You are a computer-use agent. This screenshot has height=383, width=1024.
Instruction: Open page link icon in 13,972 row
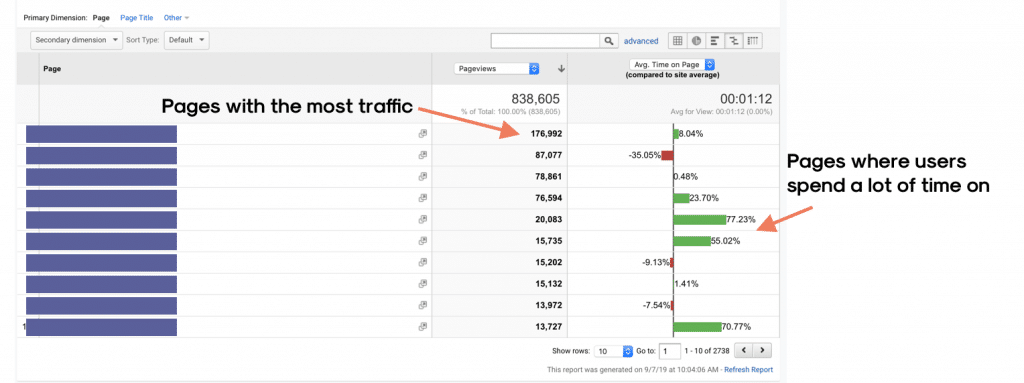[x=423, y=305]
